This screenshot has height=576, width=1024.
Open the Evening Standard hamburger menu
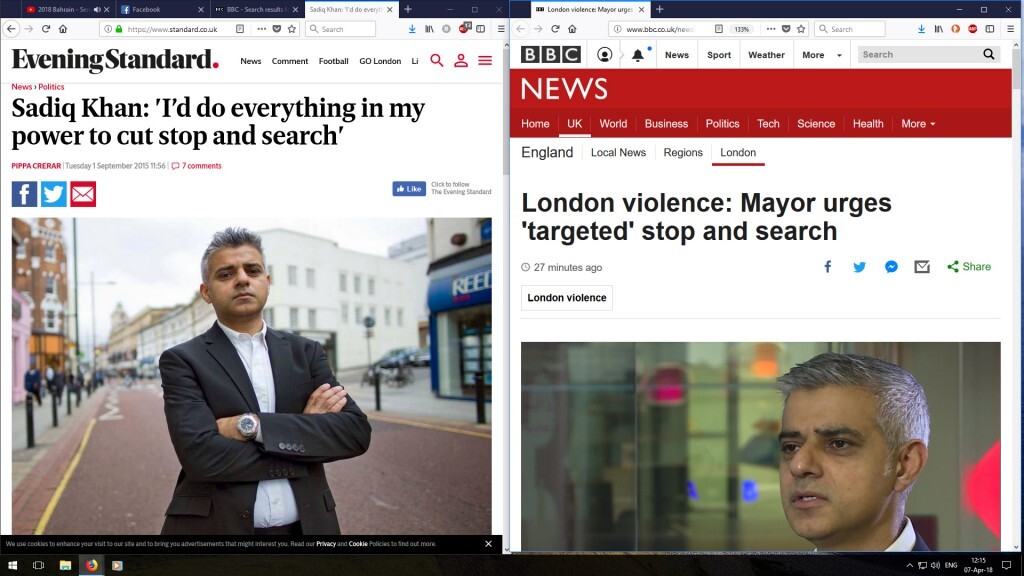coord(485,61)
